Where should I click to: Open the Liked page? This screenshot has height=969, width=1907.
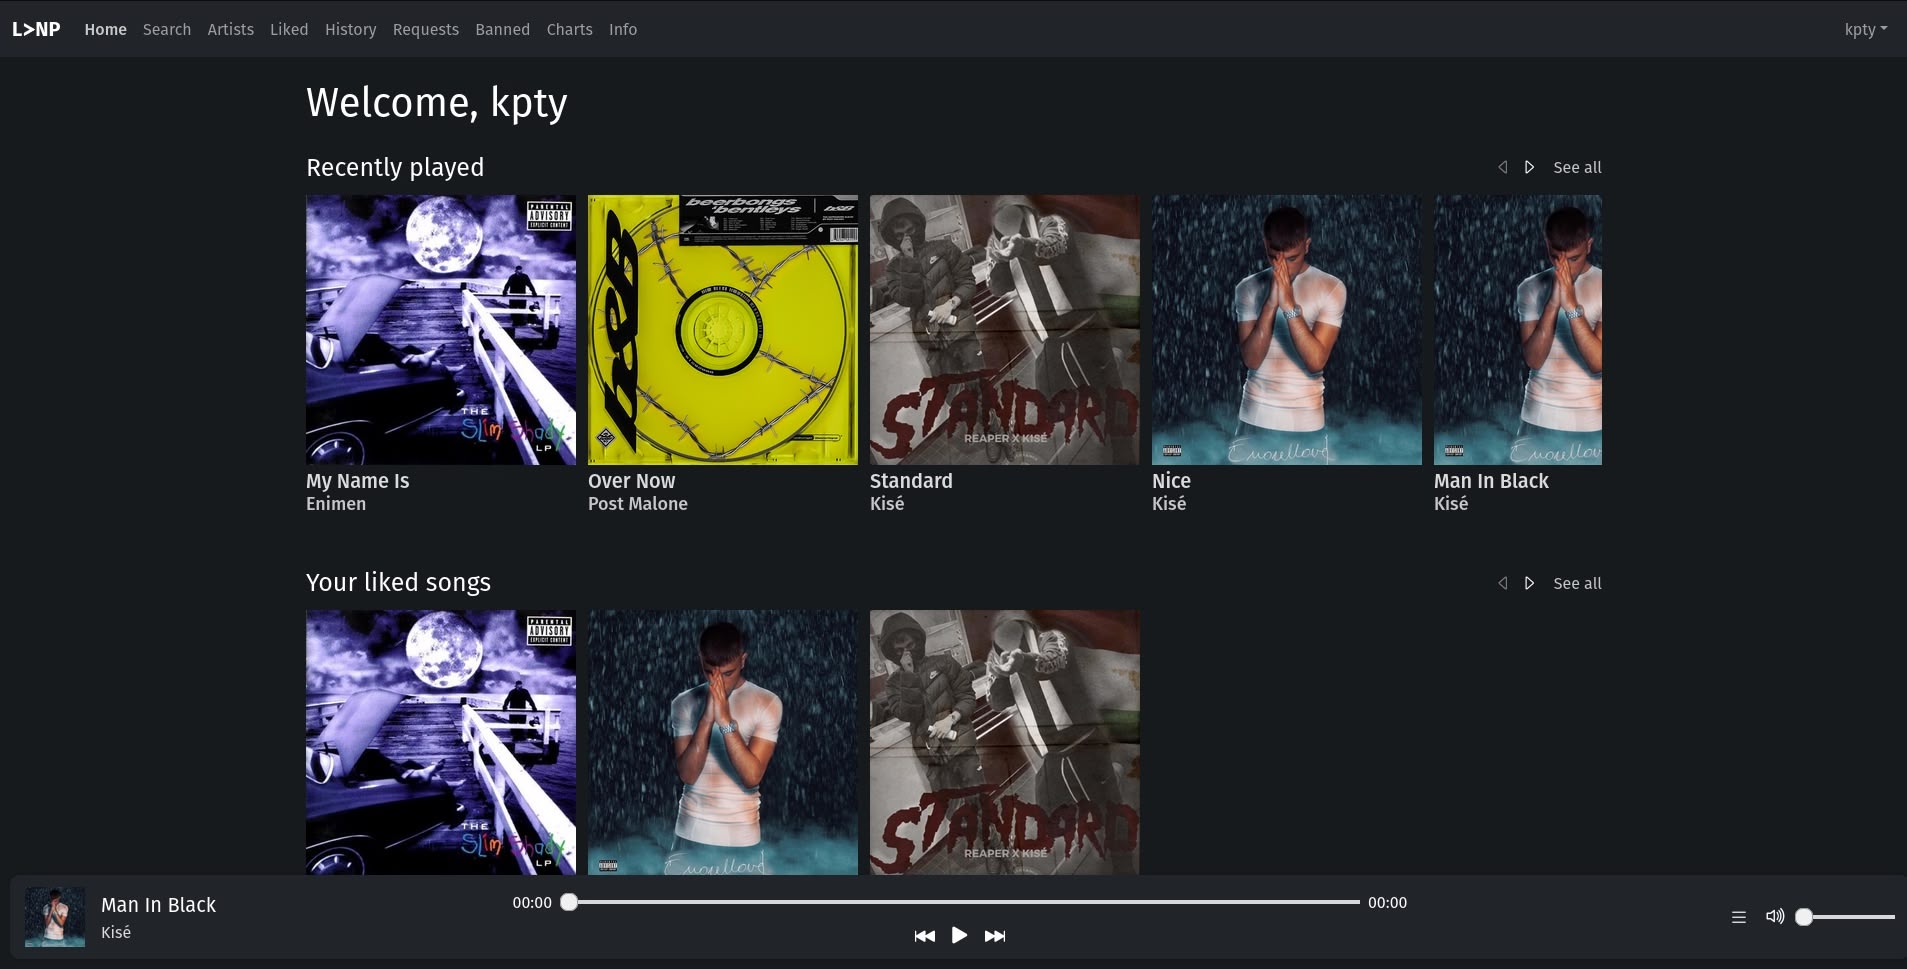[x=289, y=29]
